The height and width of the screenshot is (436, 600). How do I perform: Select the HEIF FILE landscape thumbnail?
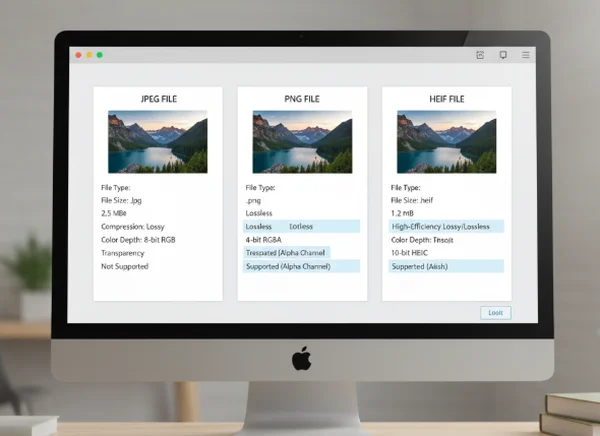pos(446,142)
